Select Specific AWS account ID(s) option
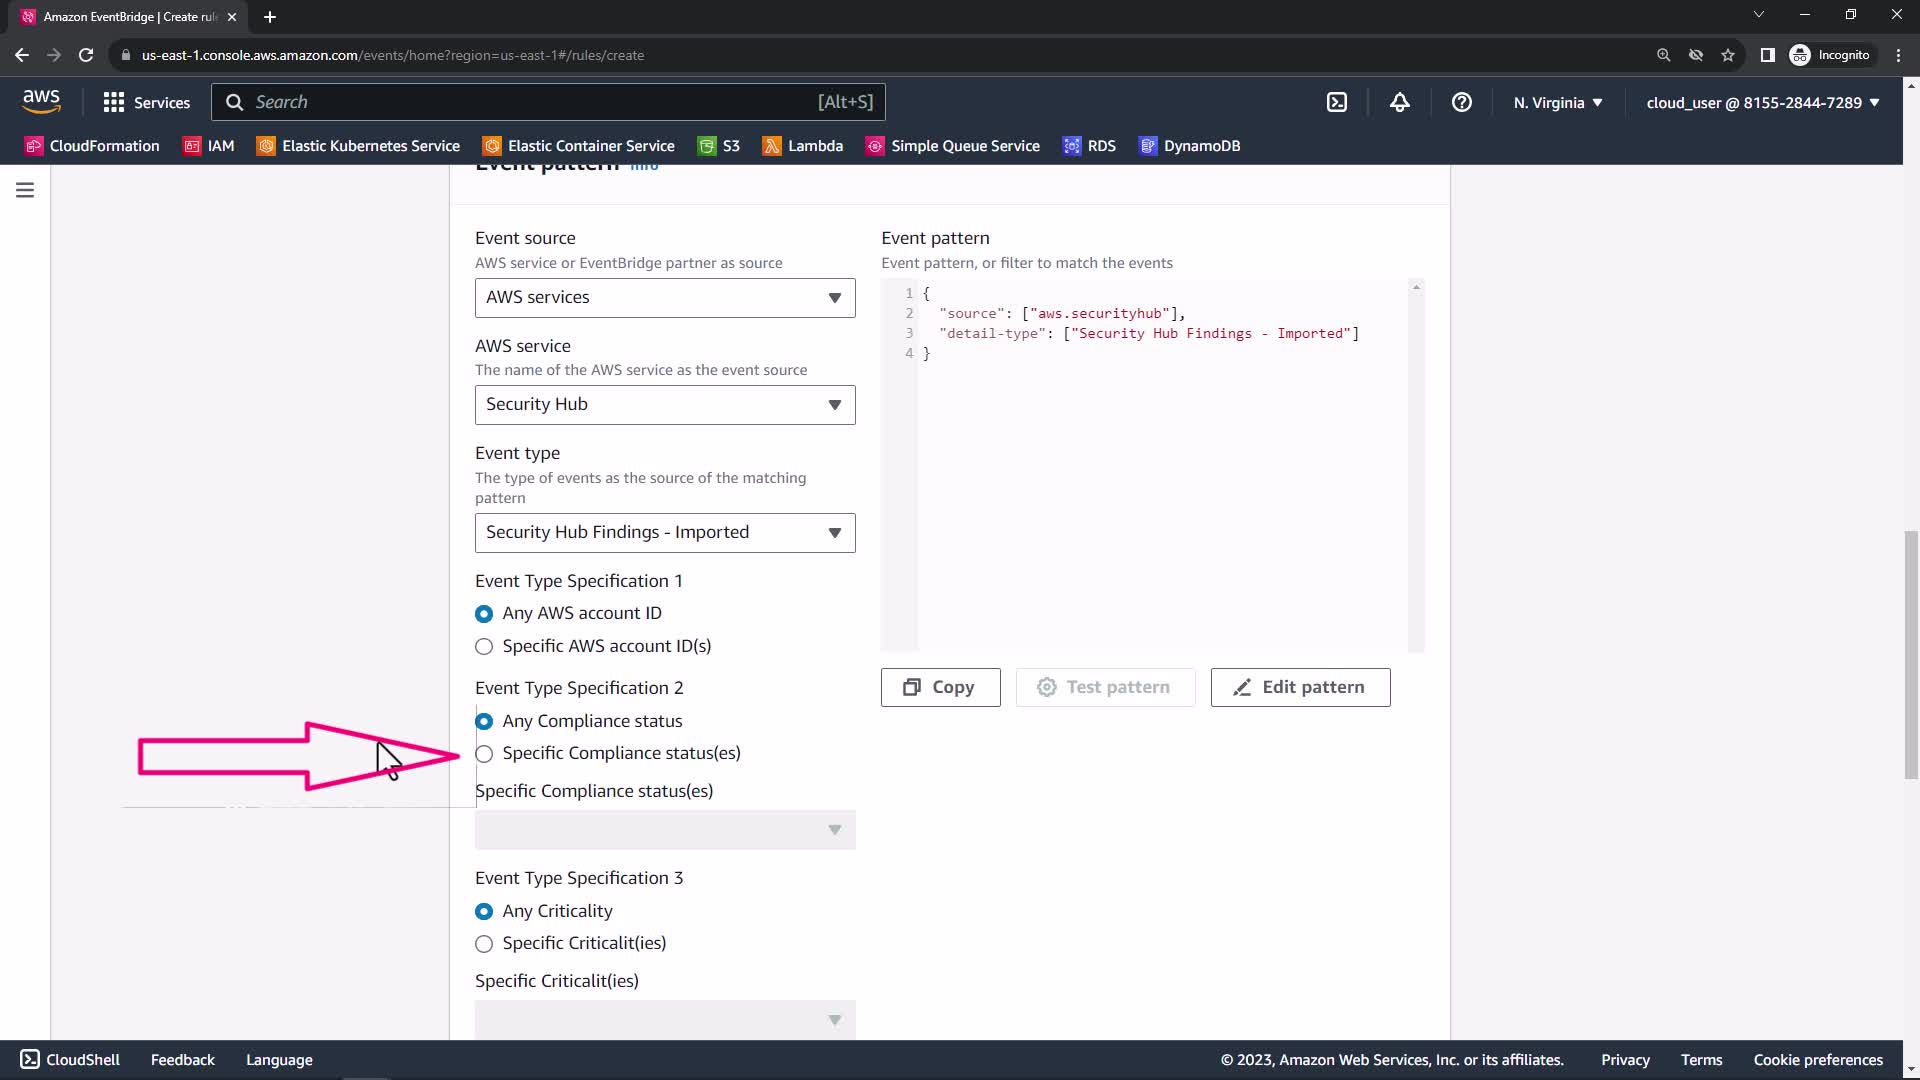 (484, 647)
